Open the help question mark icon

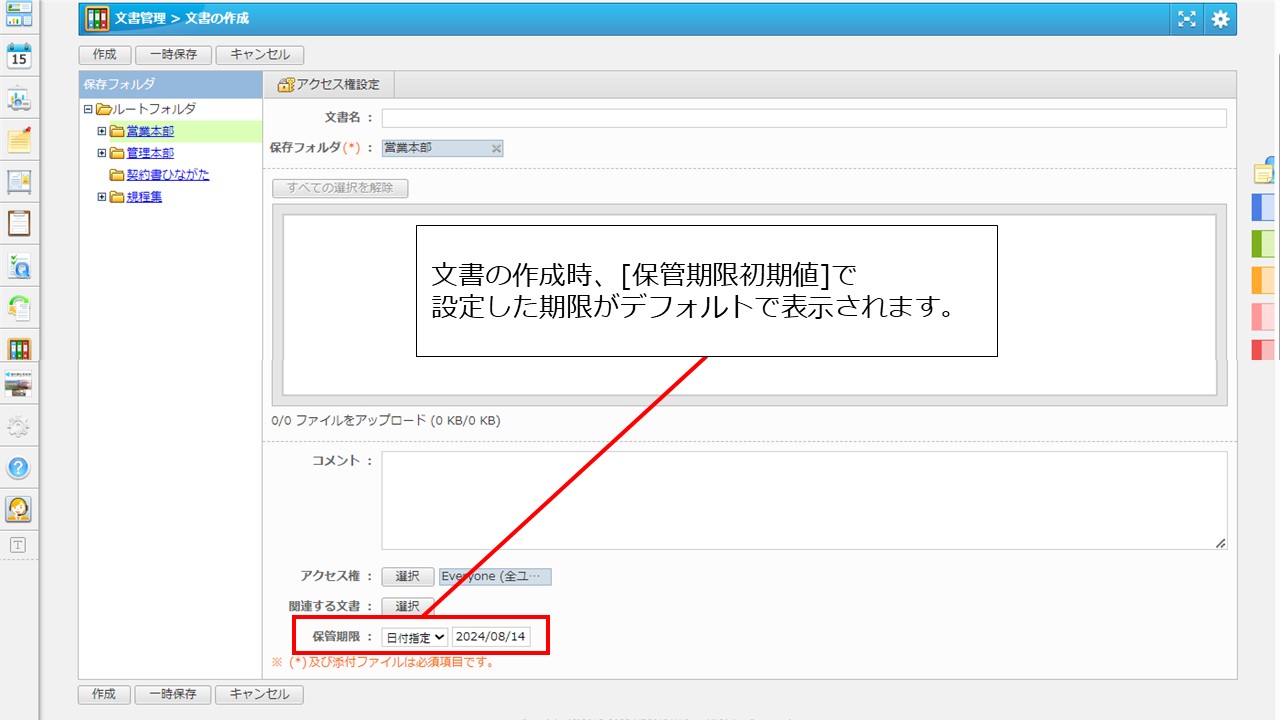click(18, 468)
